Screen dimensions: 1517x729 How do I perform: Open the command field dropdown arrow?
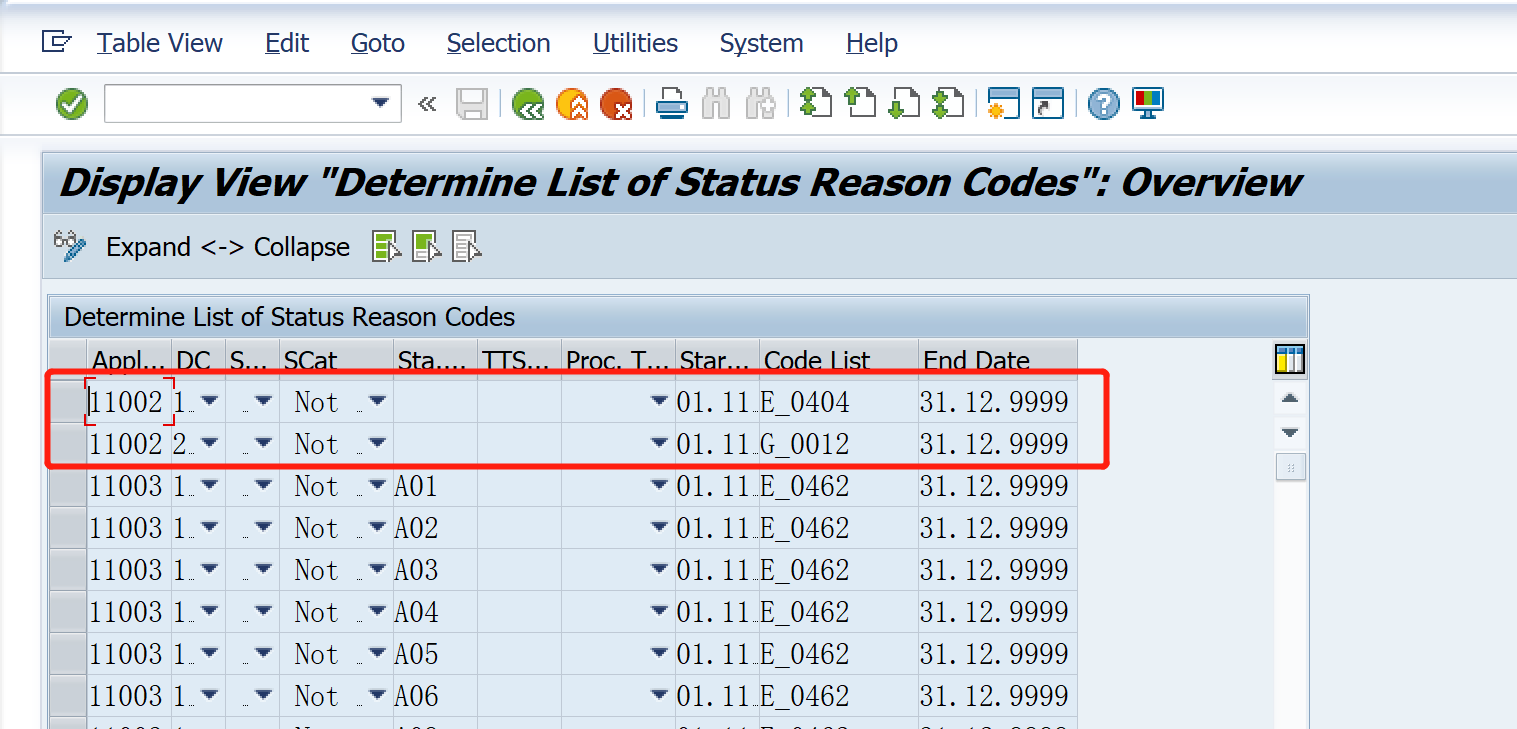pyautogui.click(x=380, y=103)
